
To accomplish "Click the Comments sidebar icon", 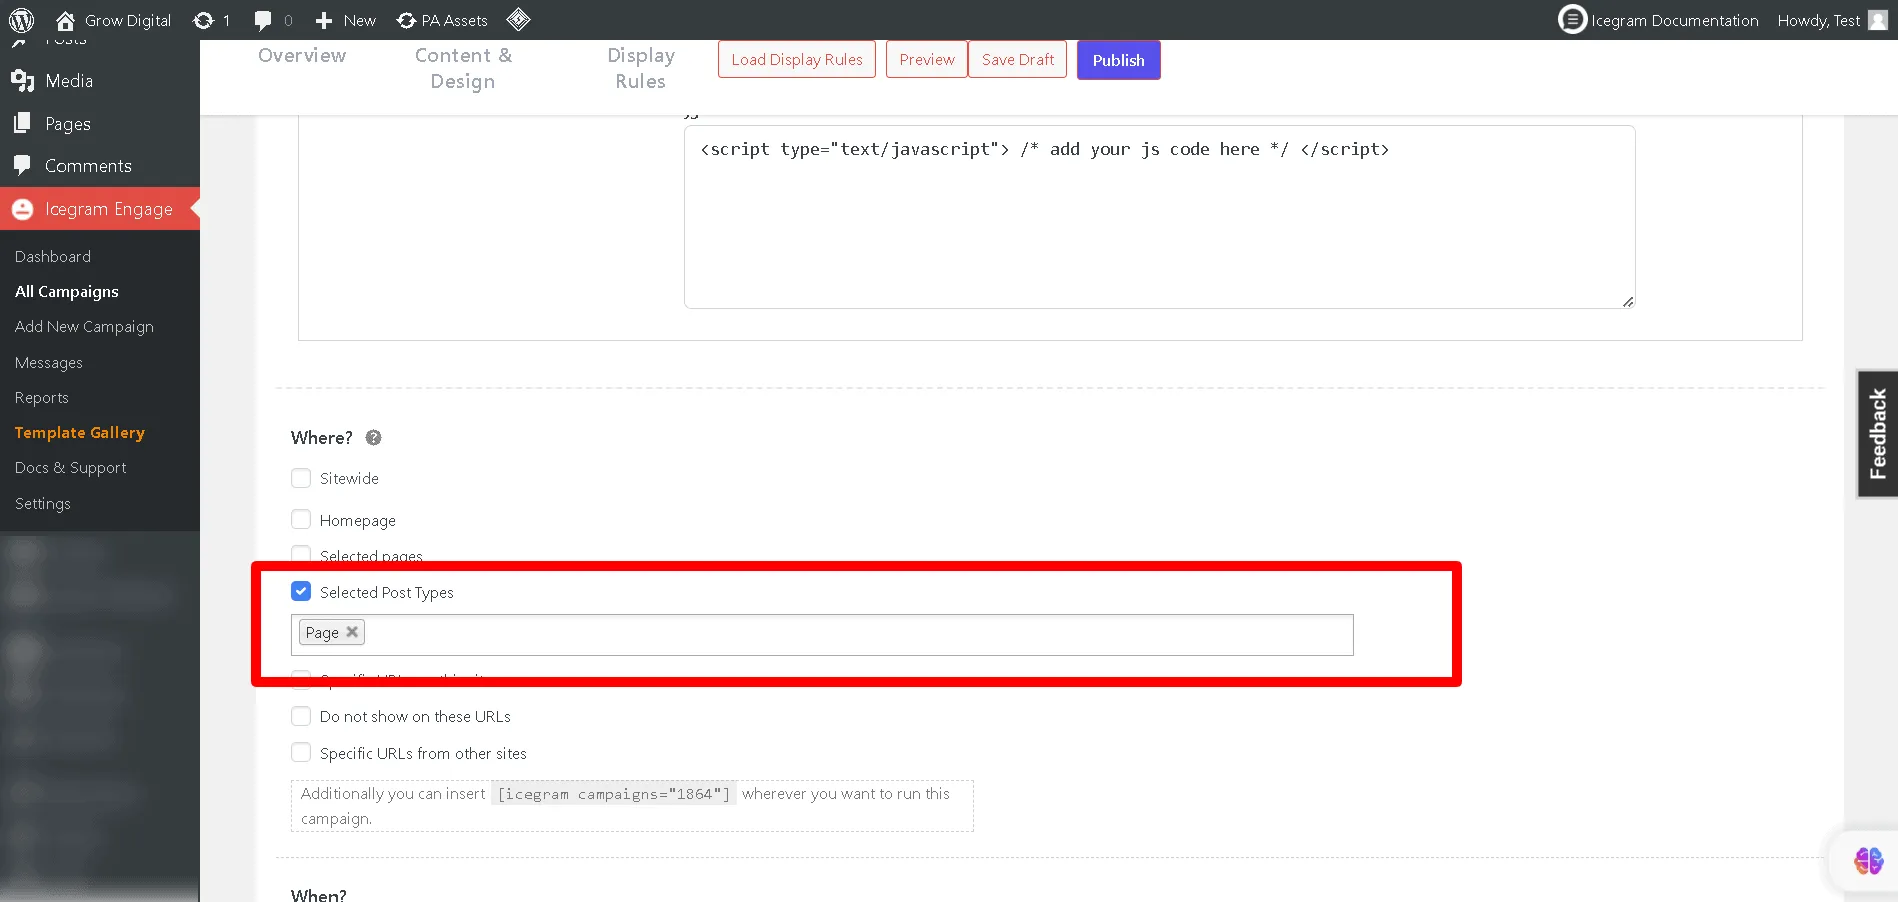I will 22,166.
